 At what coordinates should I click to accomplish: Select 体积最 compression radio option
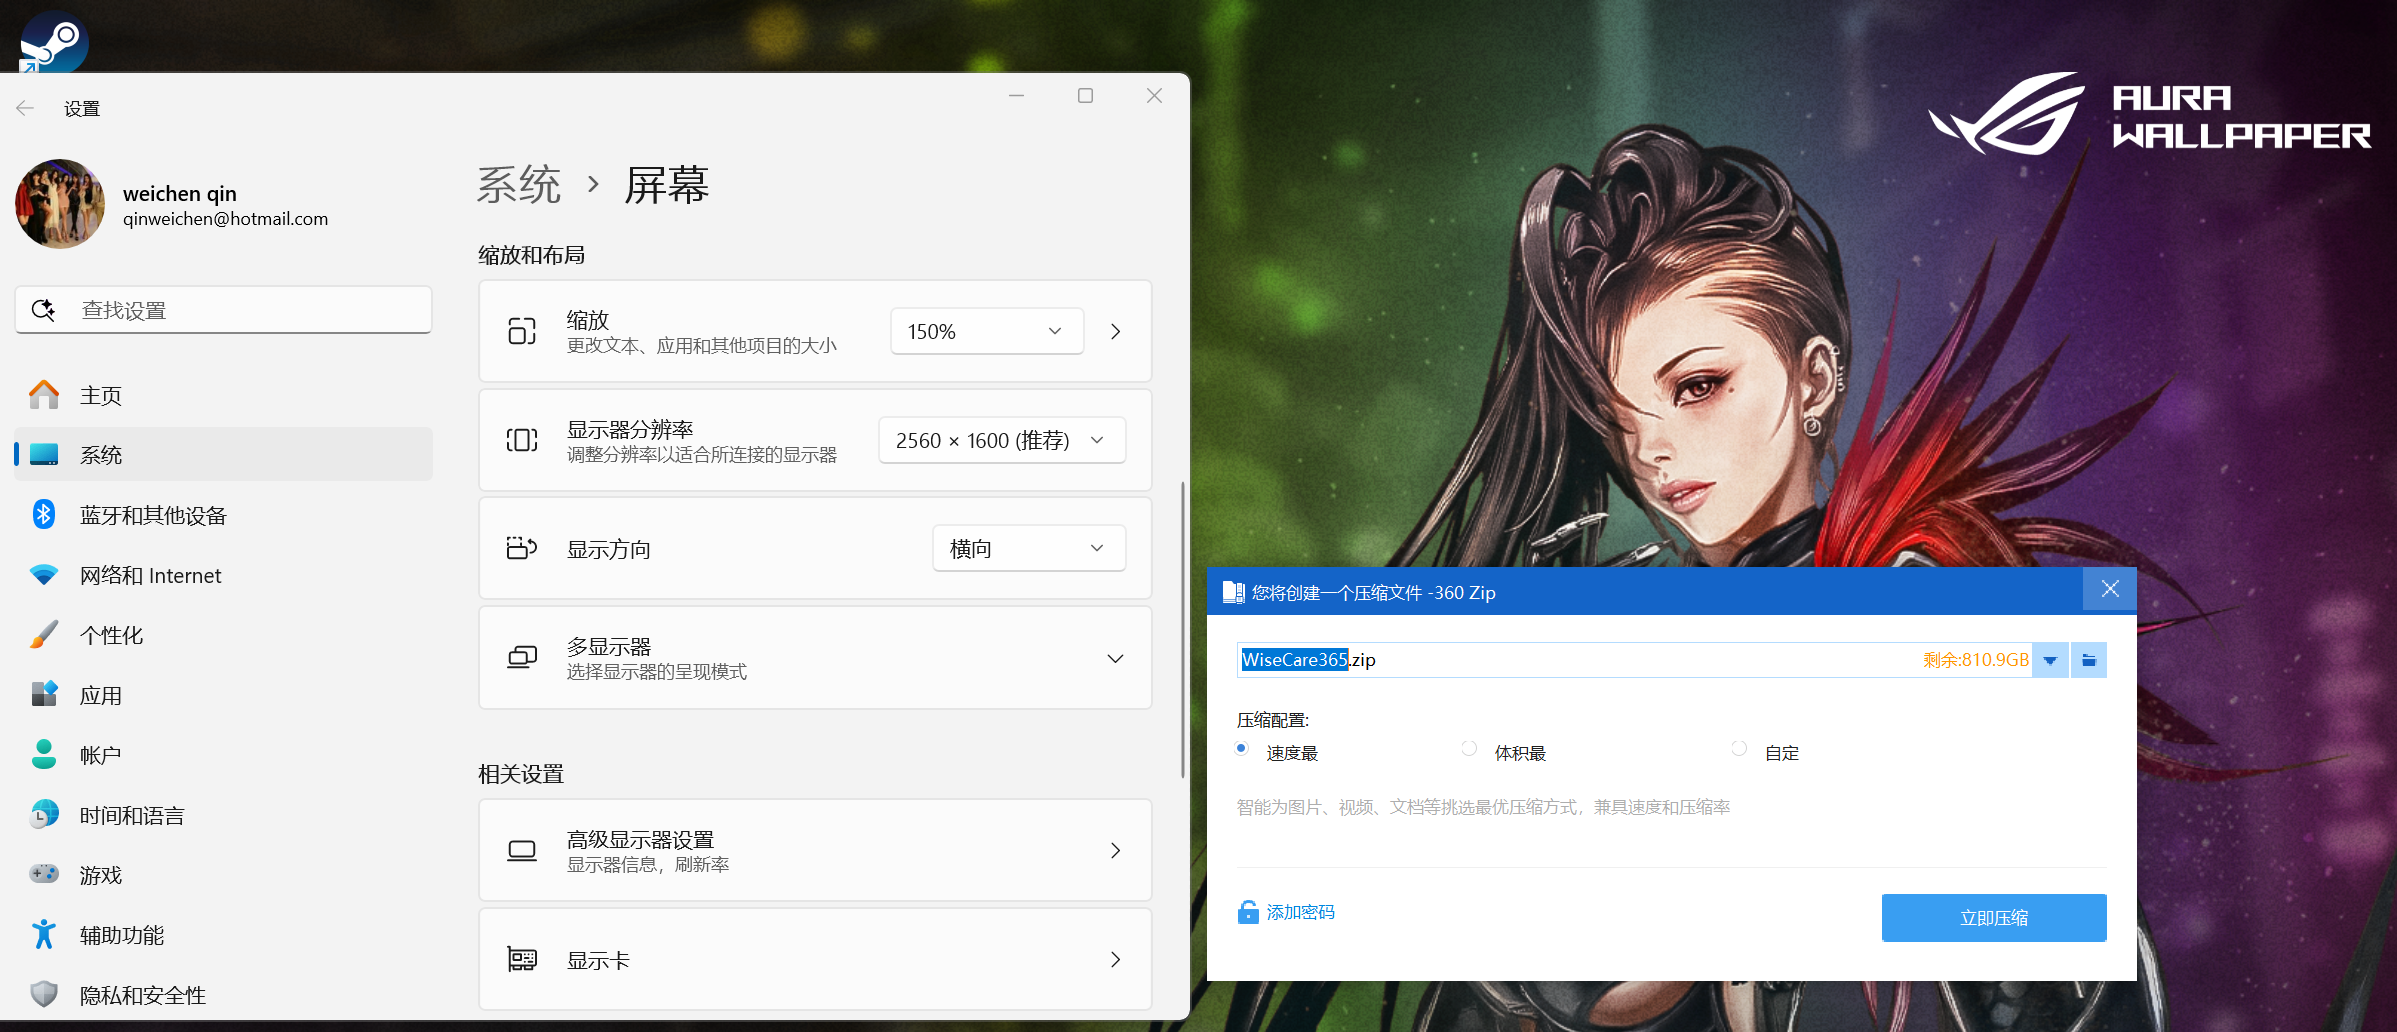click(1469, 748)
